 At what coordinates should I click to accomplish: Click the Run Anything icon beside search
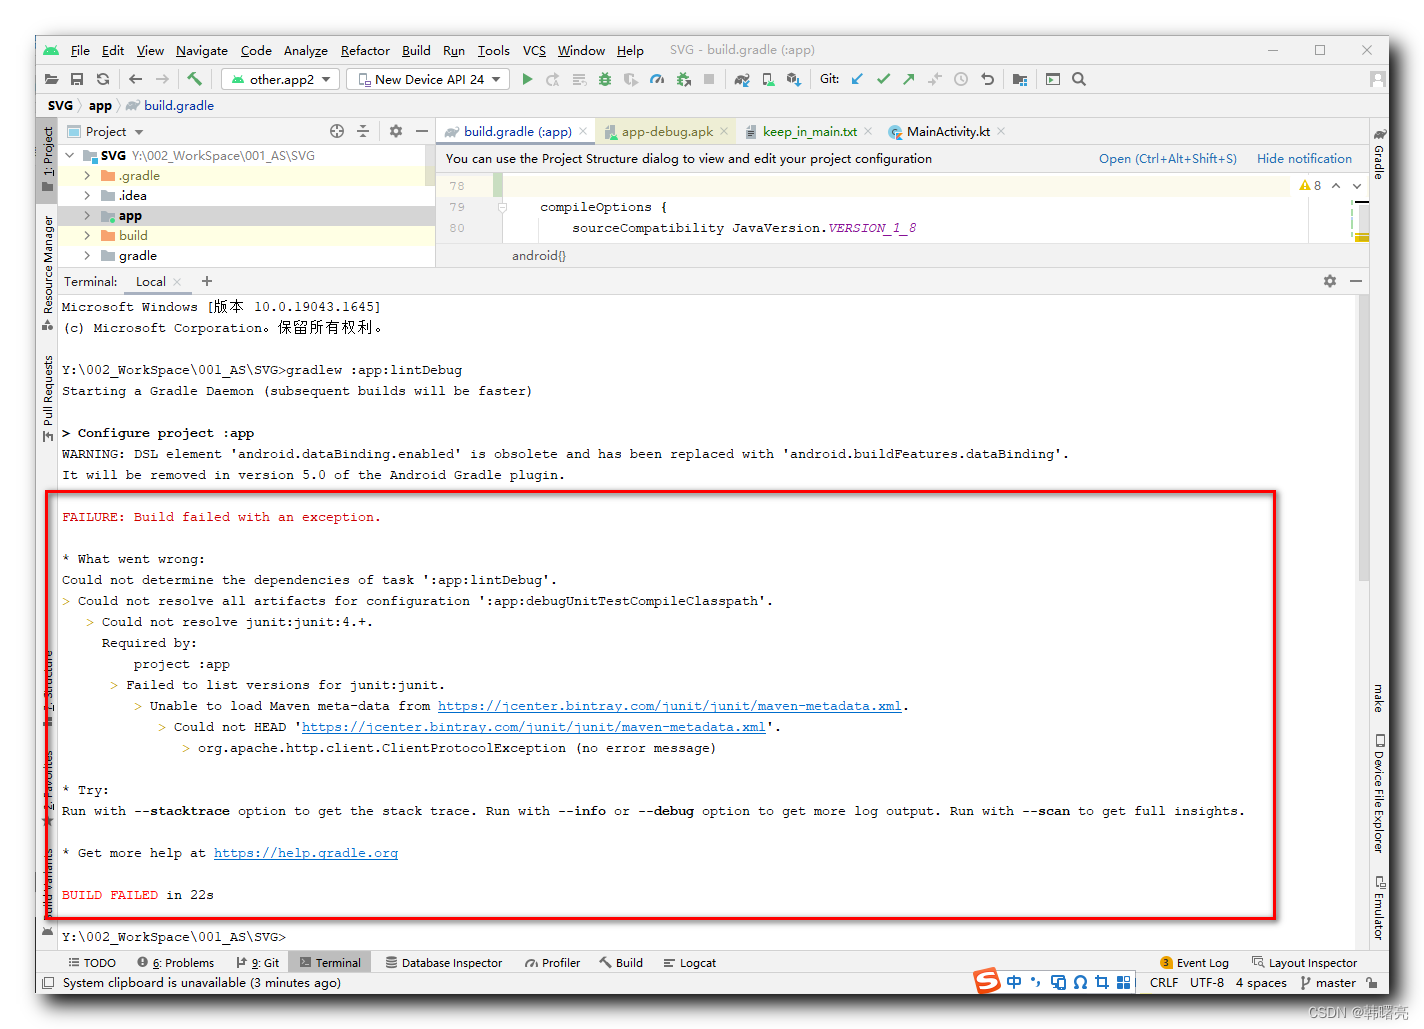click(1053, 79)
